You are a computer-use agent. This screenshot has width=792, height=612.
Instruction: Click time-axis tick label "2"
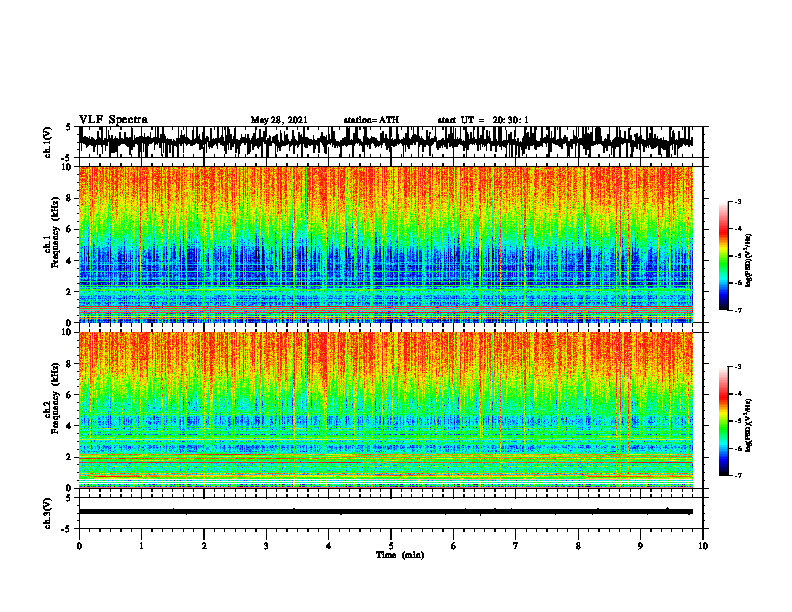pyautogui.click(x=204, y=546)
